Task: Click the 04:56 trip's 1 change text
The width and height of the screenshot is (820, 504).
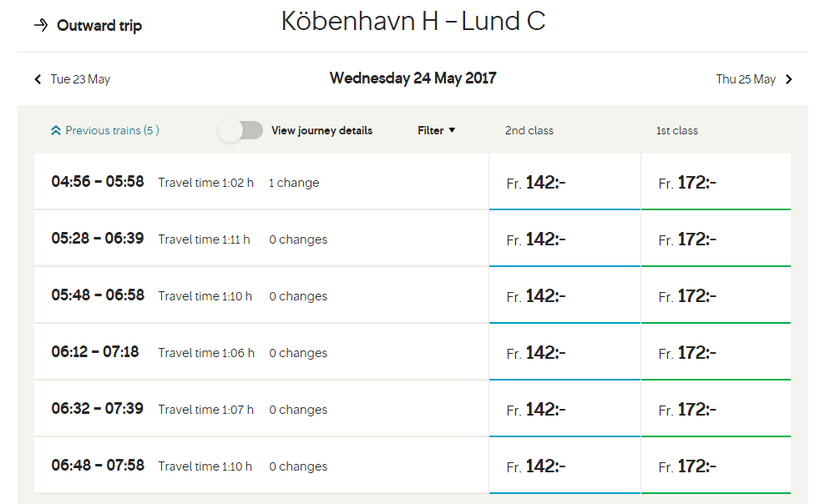Action: pyautogui.click(x=294, y=183)
